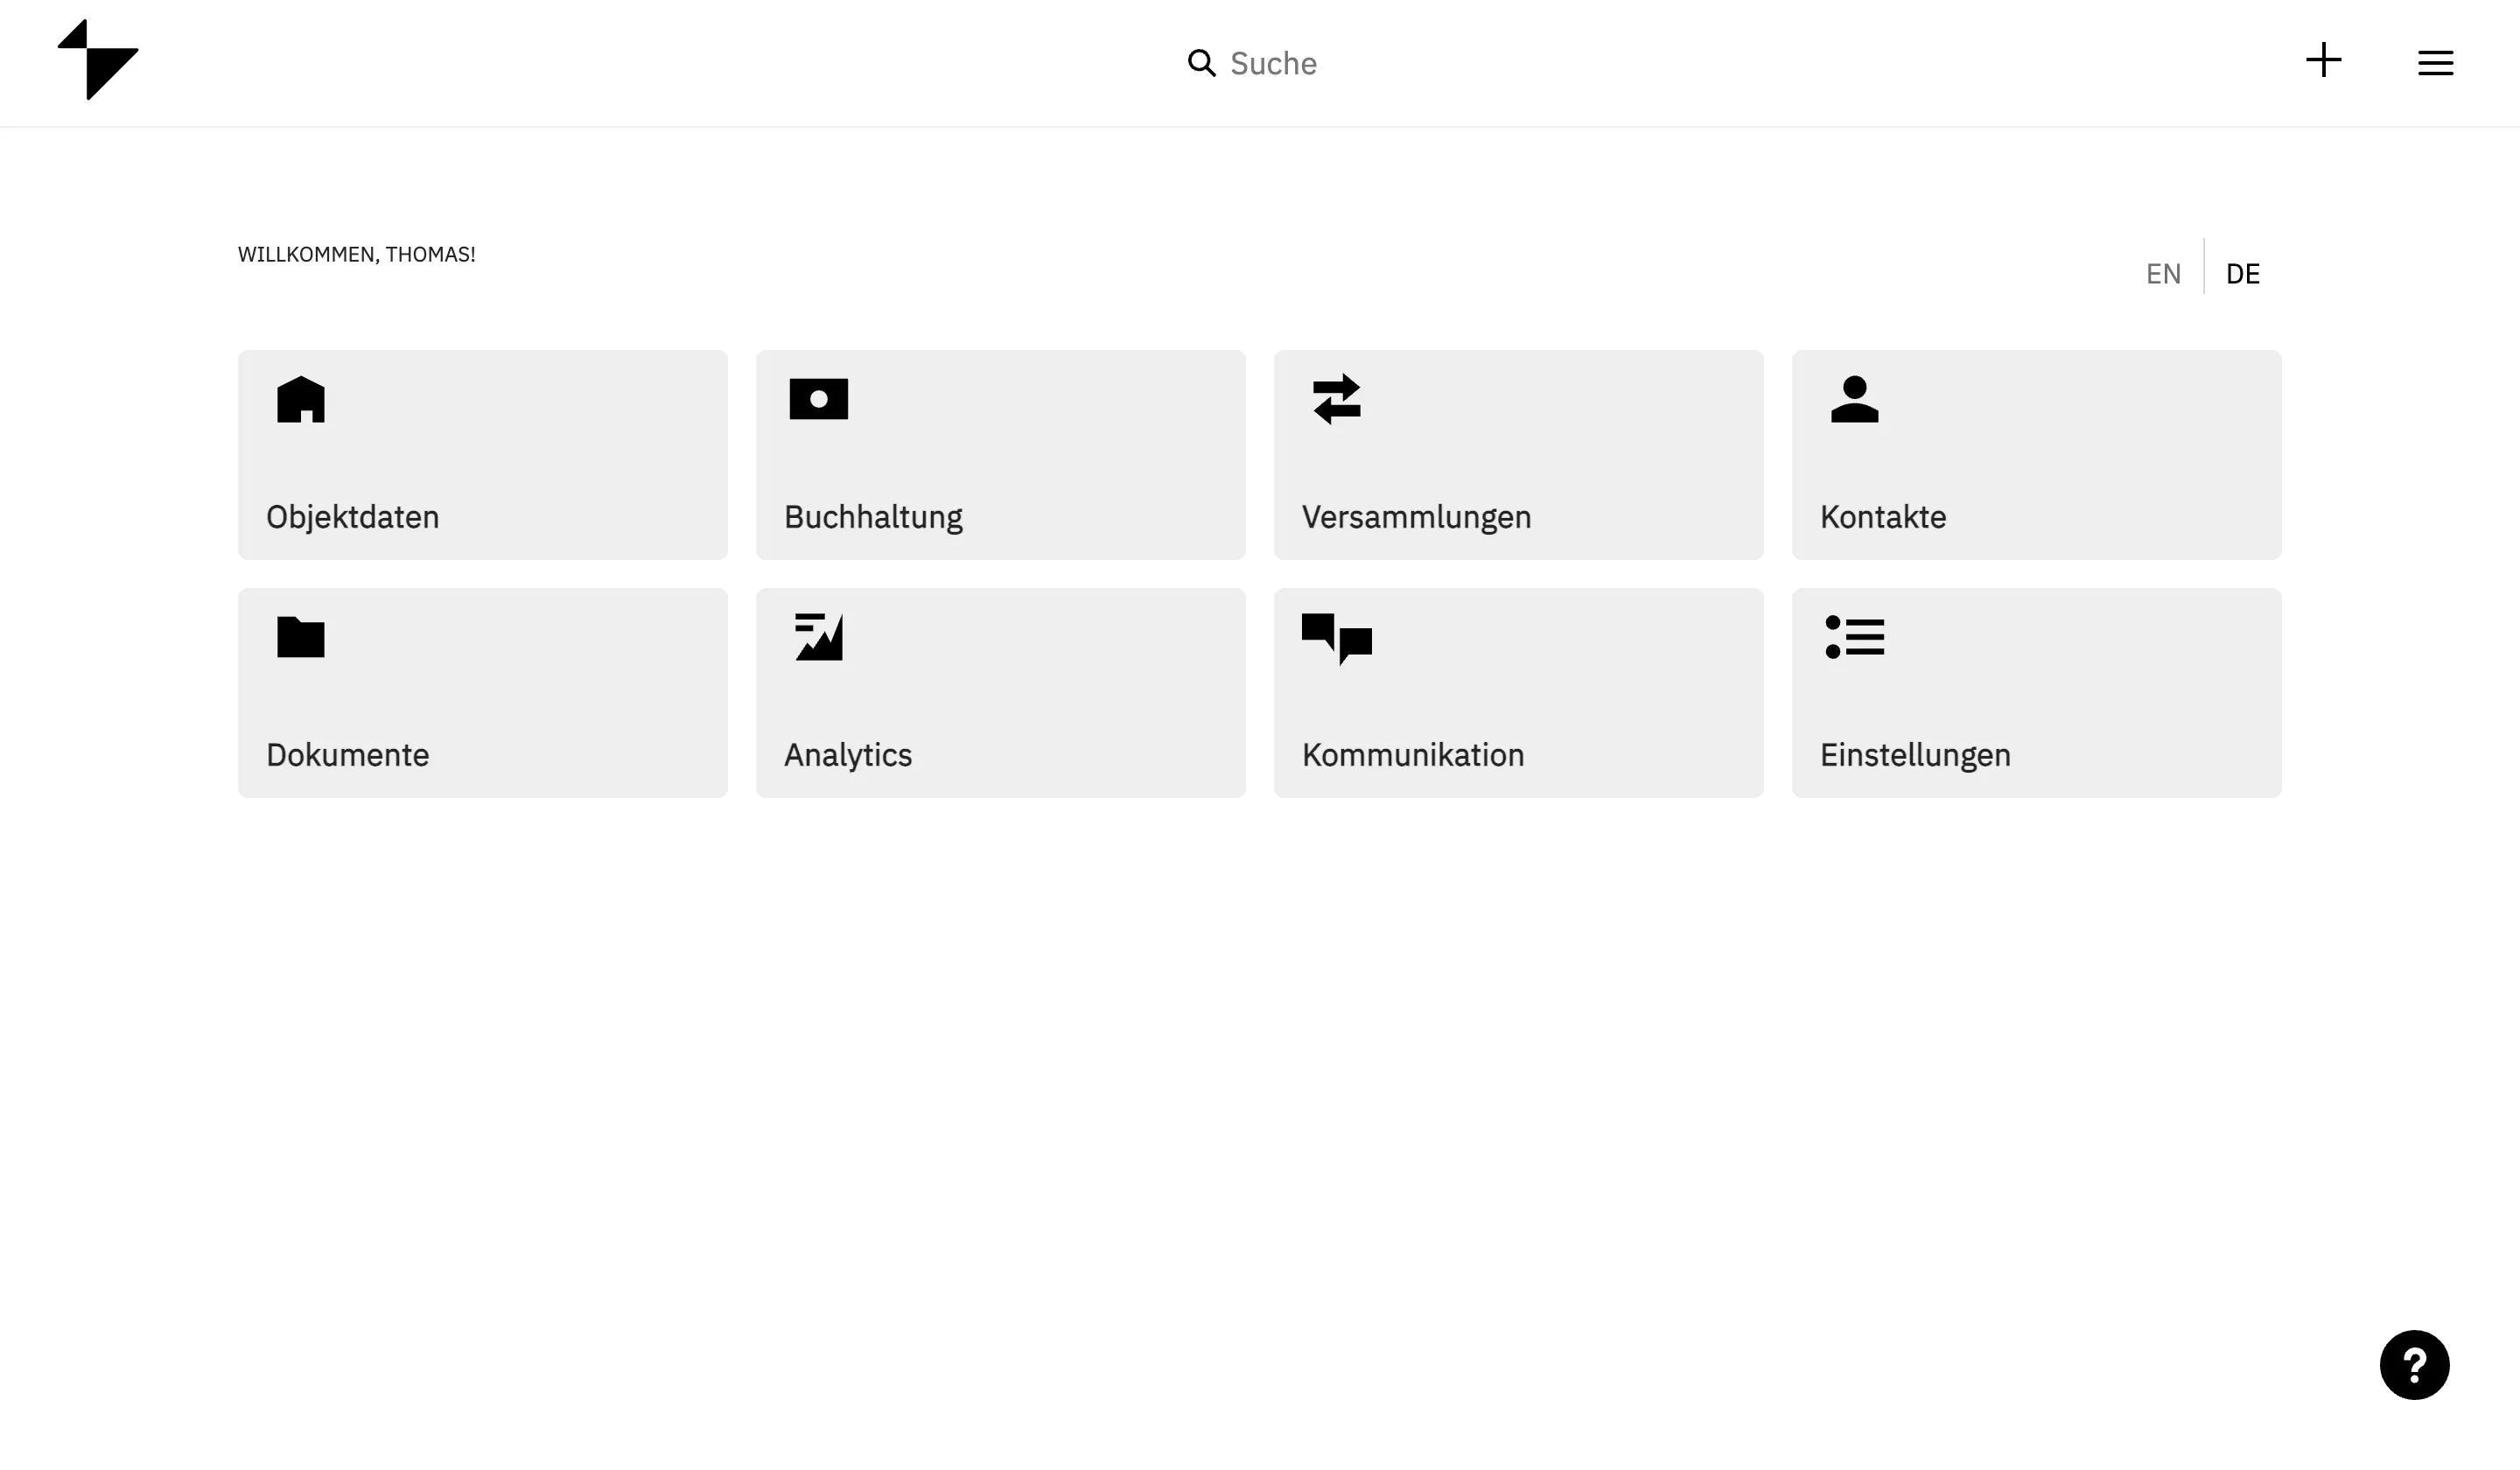Go home via the logo

(98, 60)
